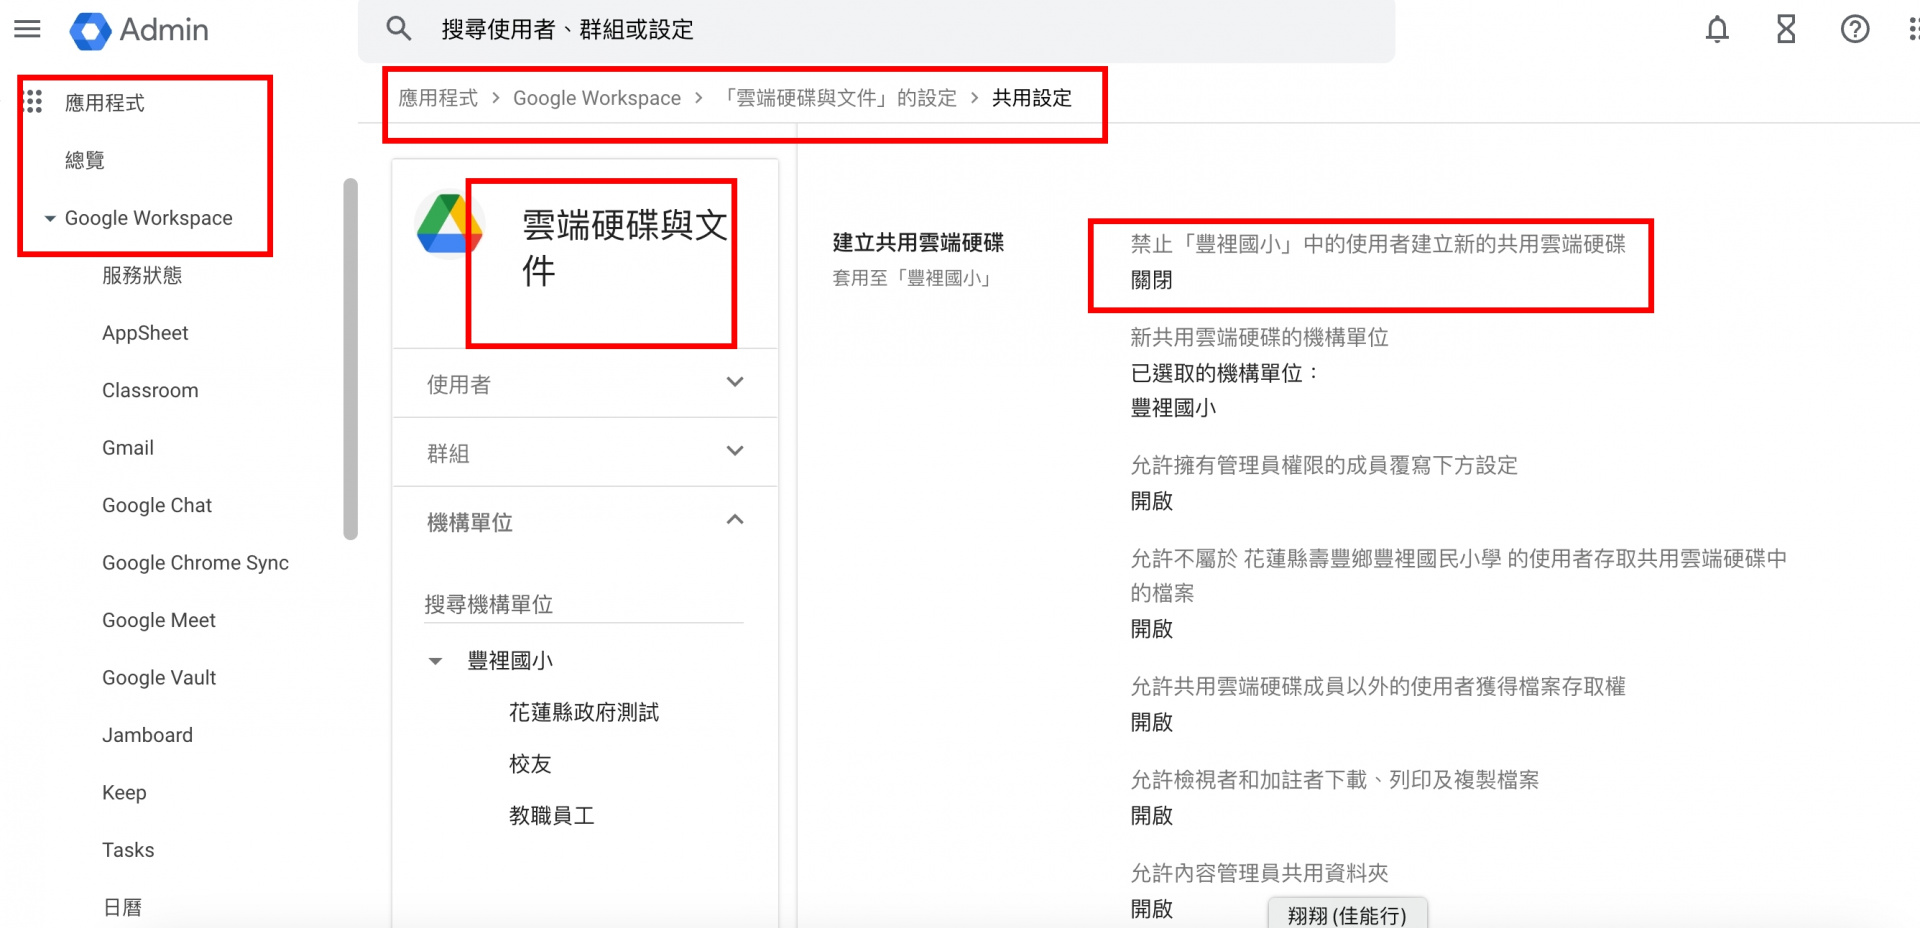Viewport: 1920px width, 928px height.
Task: Expand the 群組 section
Action: 735,452
